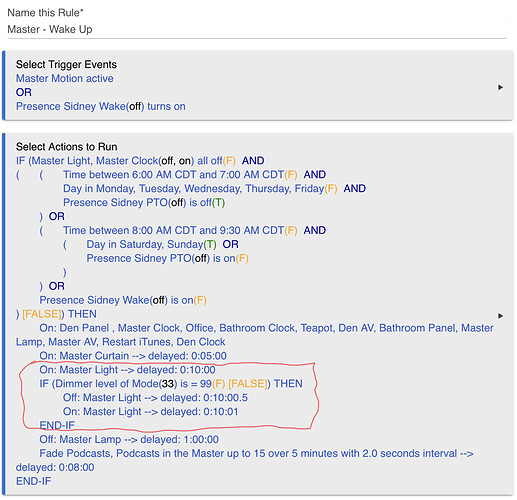Open the Master Motion active trigger
The image size is (517, 500).
(65, 78)
